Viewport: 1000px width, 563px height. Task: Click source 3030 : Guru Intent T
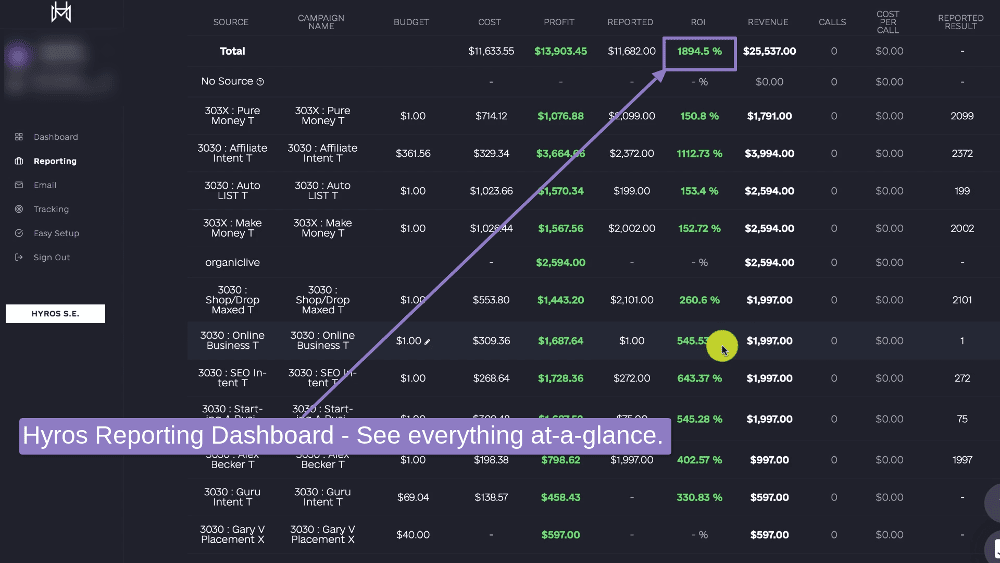(232, 497)
